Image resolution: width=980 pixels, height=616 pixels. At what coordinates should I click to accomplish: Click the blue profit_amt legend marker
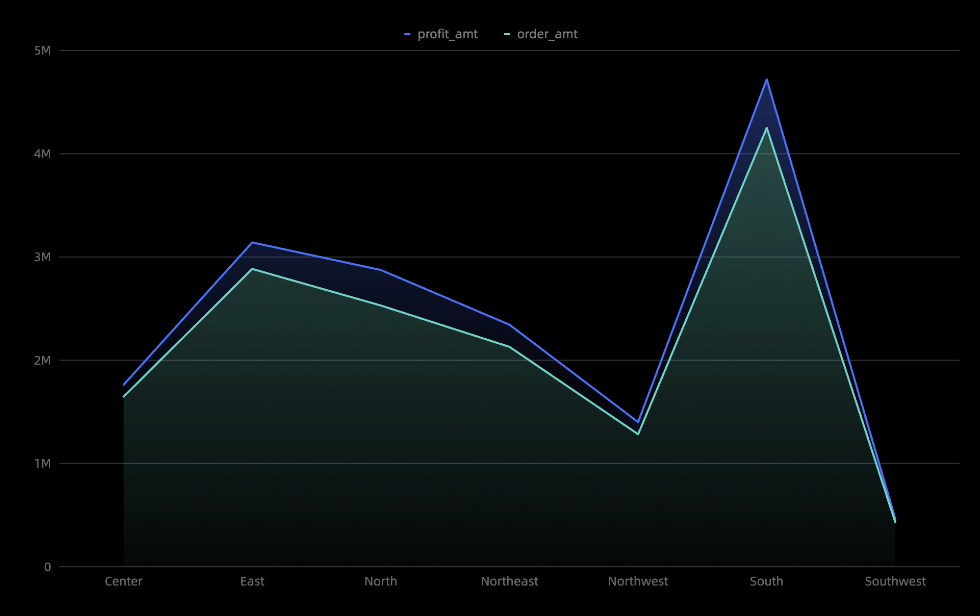[x=408, y=34]
